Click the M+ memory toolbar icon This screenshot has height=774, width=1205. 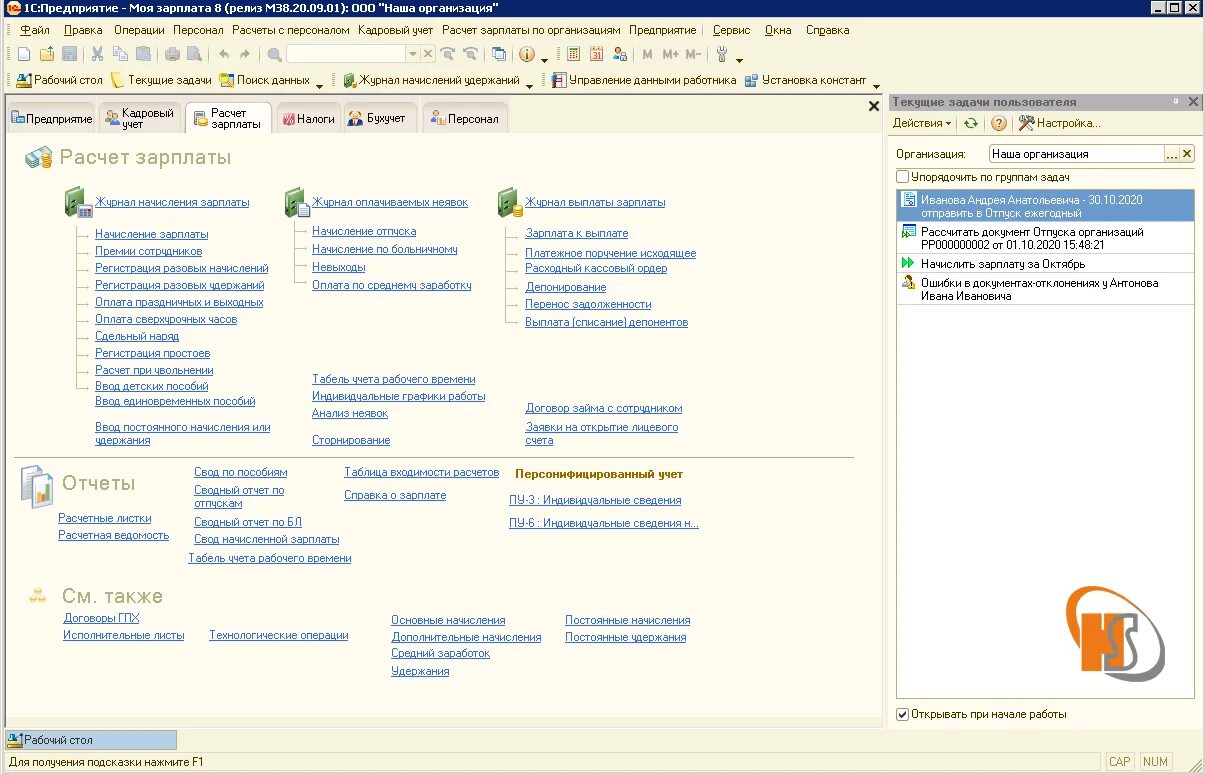pos(670,54)
